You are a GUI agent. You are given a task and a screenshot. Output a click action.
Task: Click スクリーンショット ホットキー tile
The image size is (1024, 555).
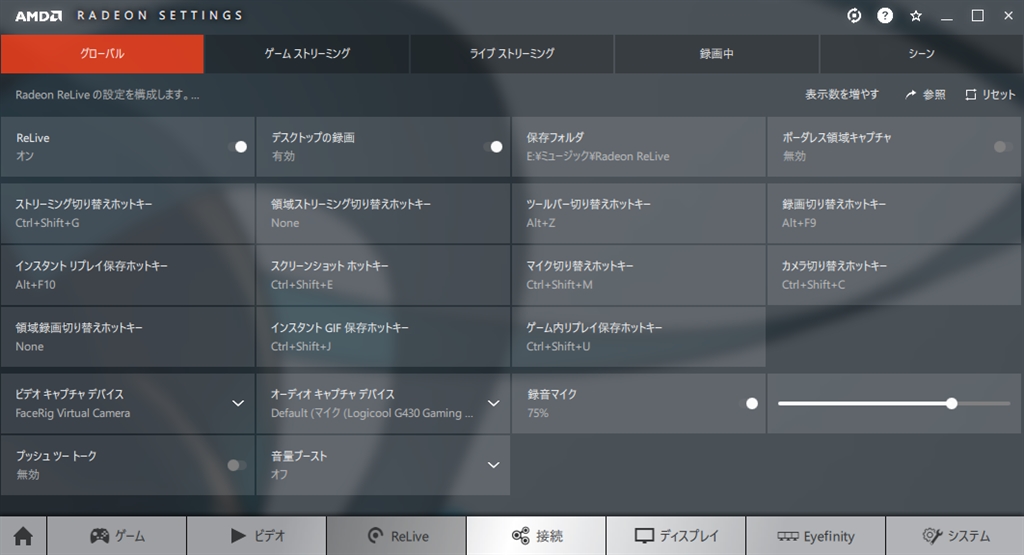coord(383,275)
